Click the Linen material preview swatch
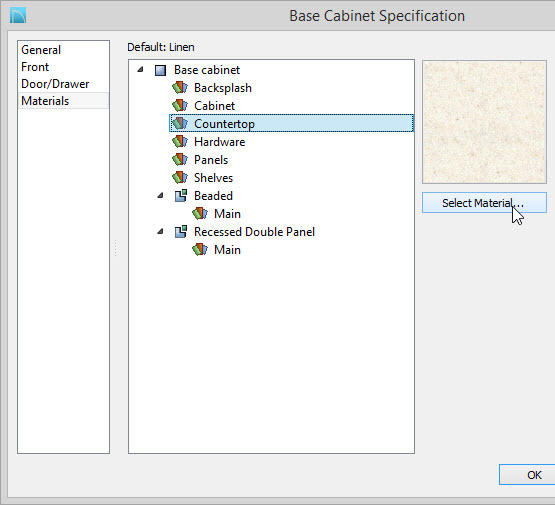This screenshot has height=505, width=555. click(484, 122)
